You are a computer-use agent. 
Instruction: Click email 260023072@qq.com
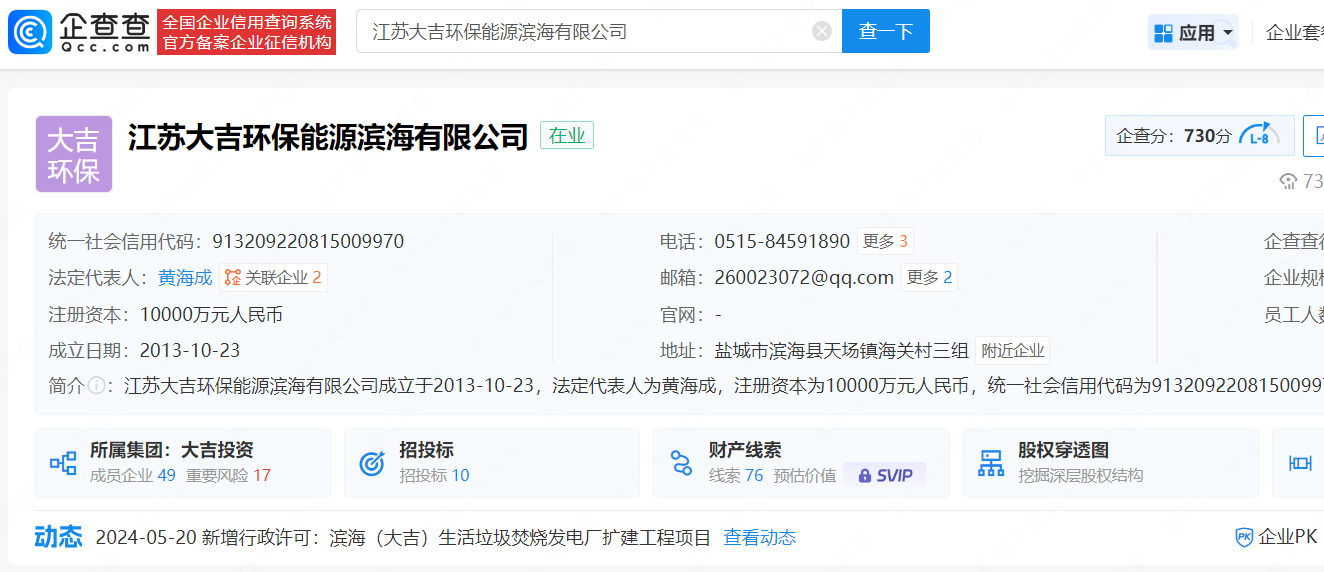pyautogui.click(x=804, y=278)
